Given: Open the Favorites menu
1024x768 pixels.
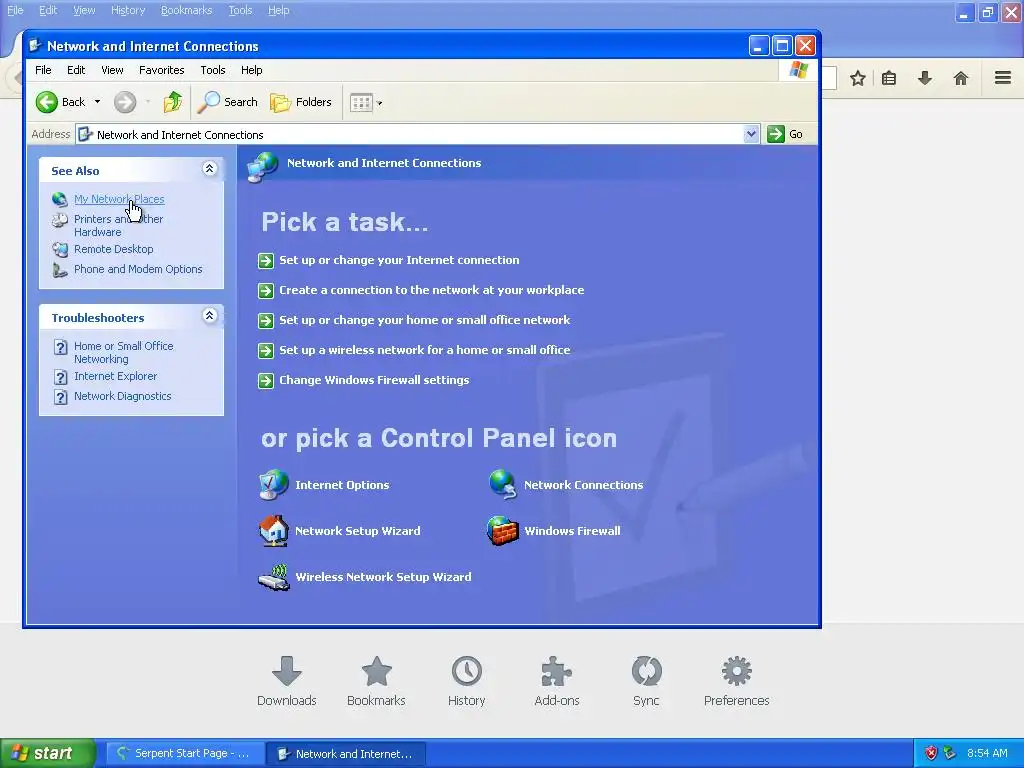Looking at the screenshot, I should (161, 70).
